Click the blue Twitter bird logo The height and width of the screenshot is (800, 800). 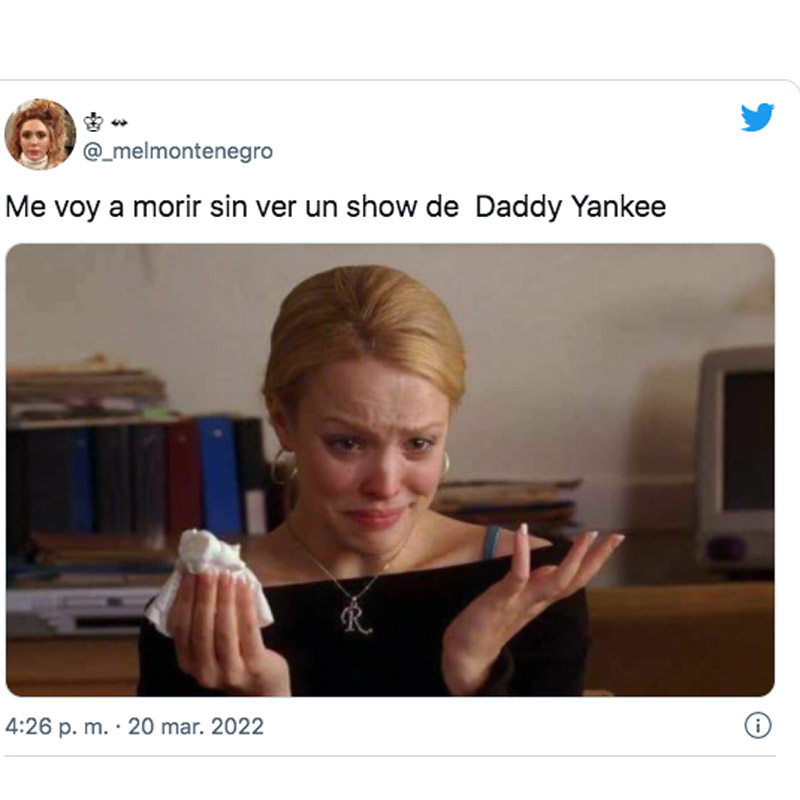(758, 117)
